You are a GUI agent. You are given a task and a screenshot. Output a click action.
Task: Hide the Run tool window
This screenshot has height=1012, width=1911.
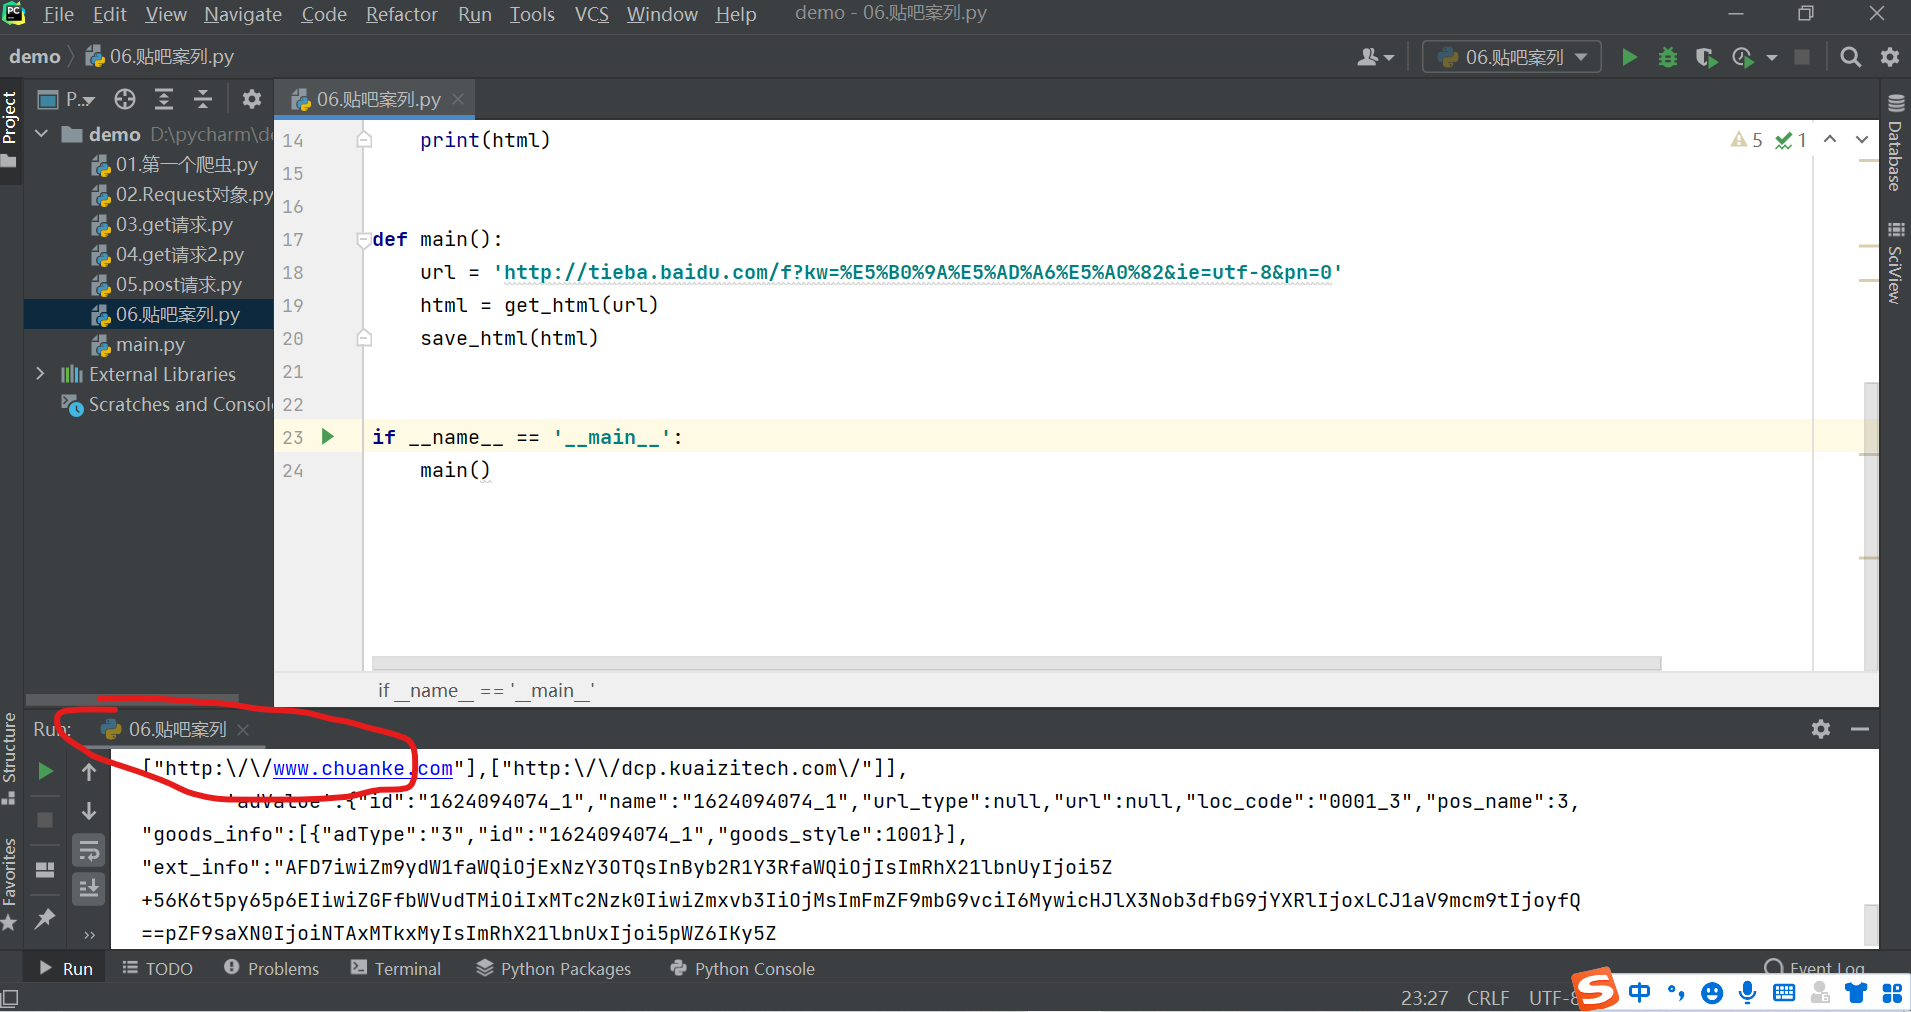point(1860,729)
